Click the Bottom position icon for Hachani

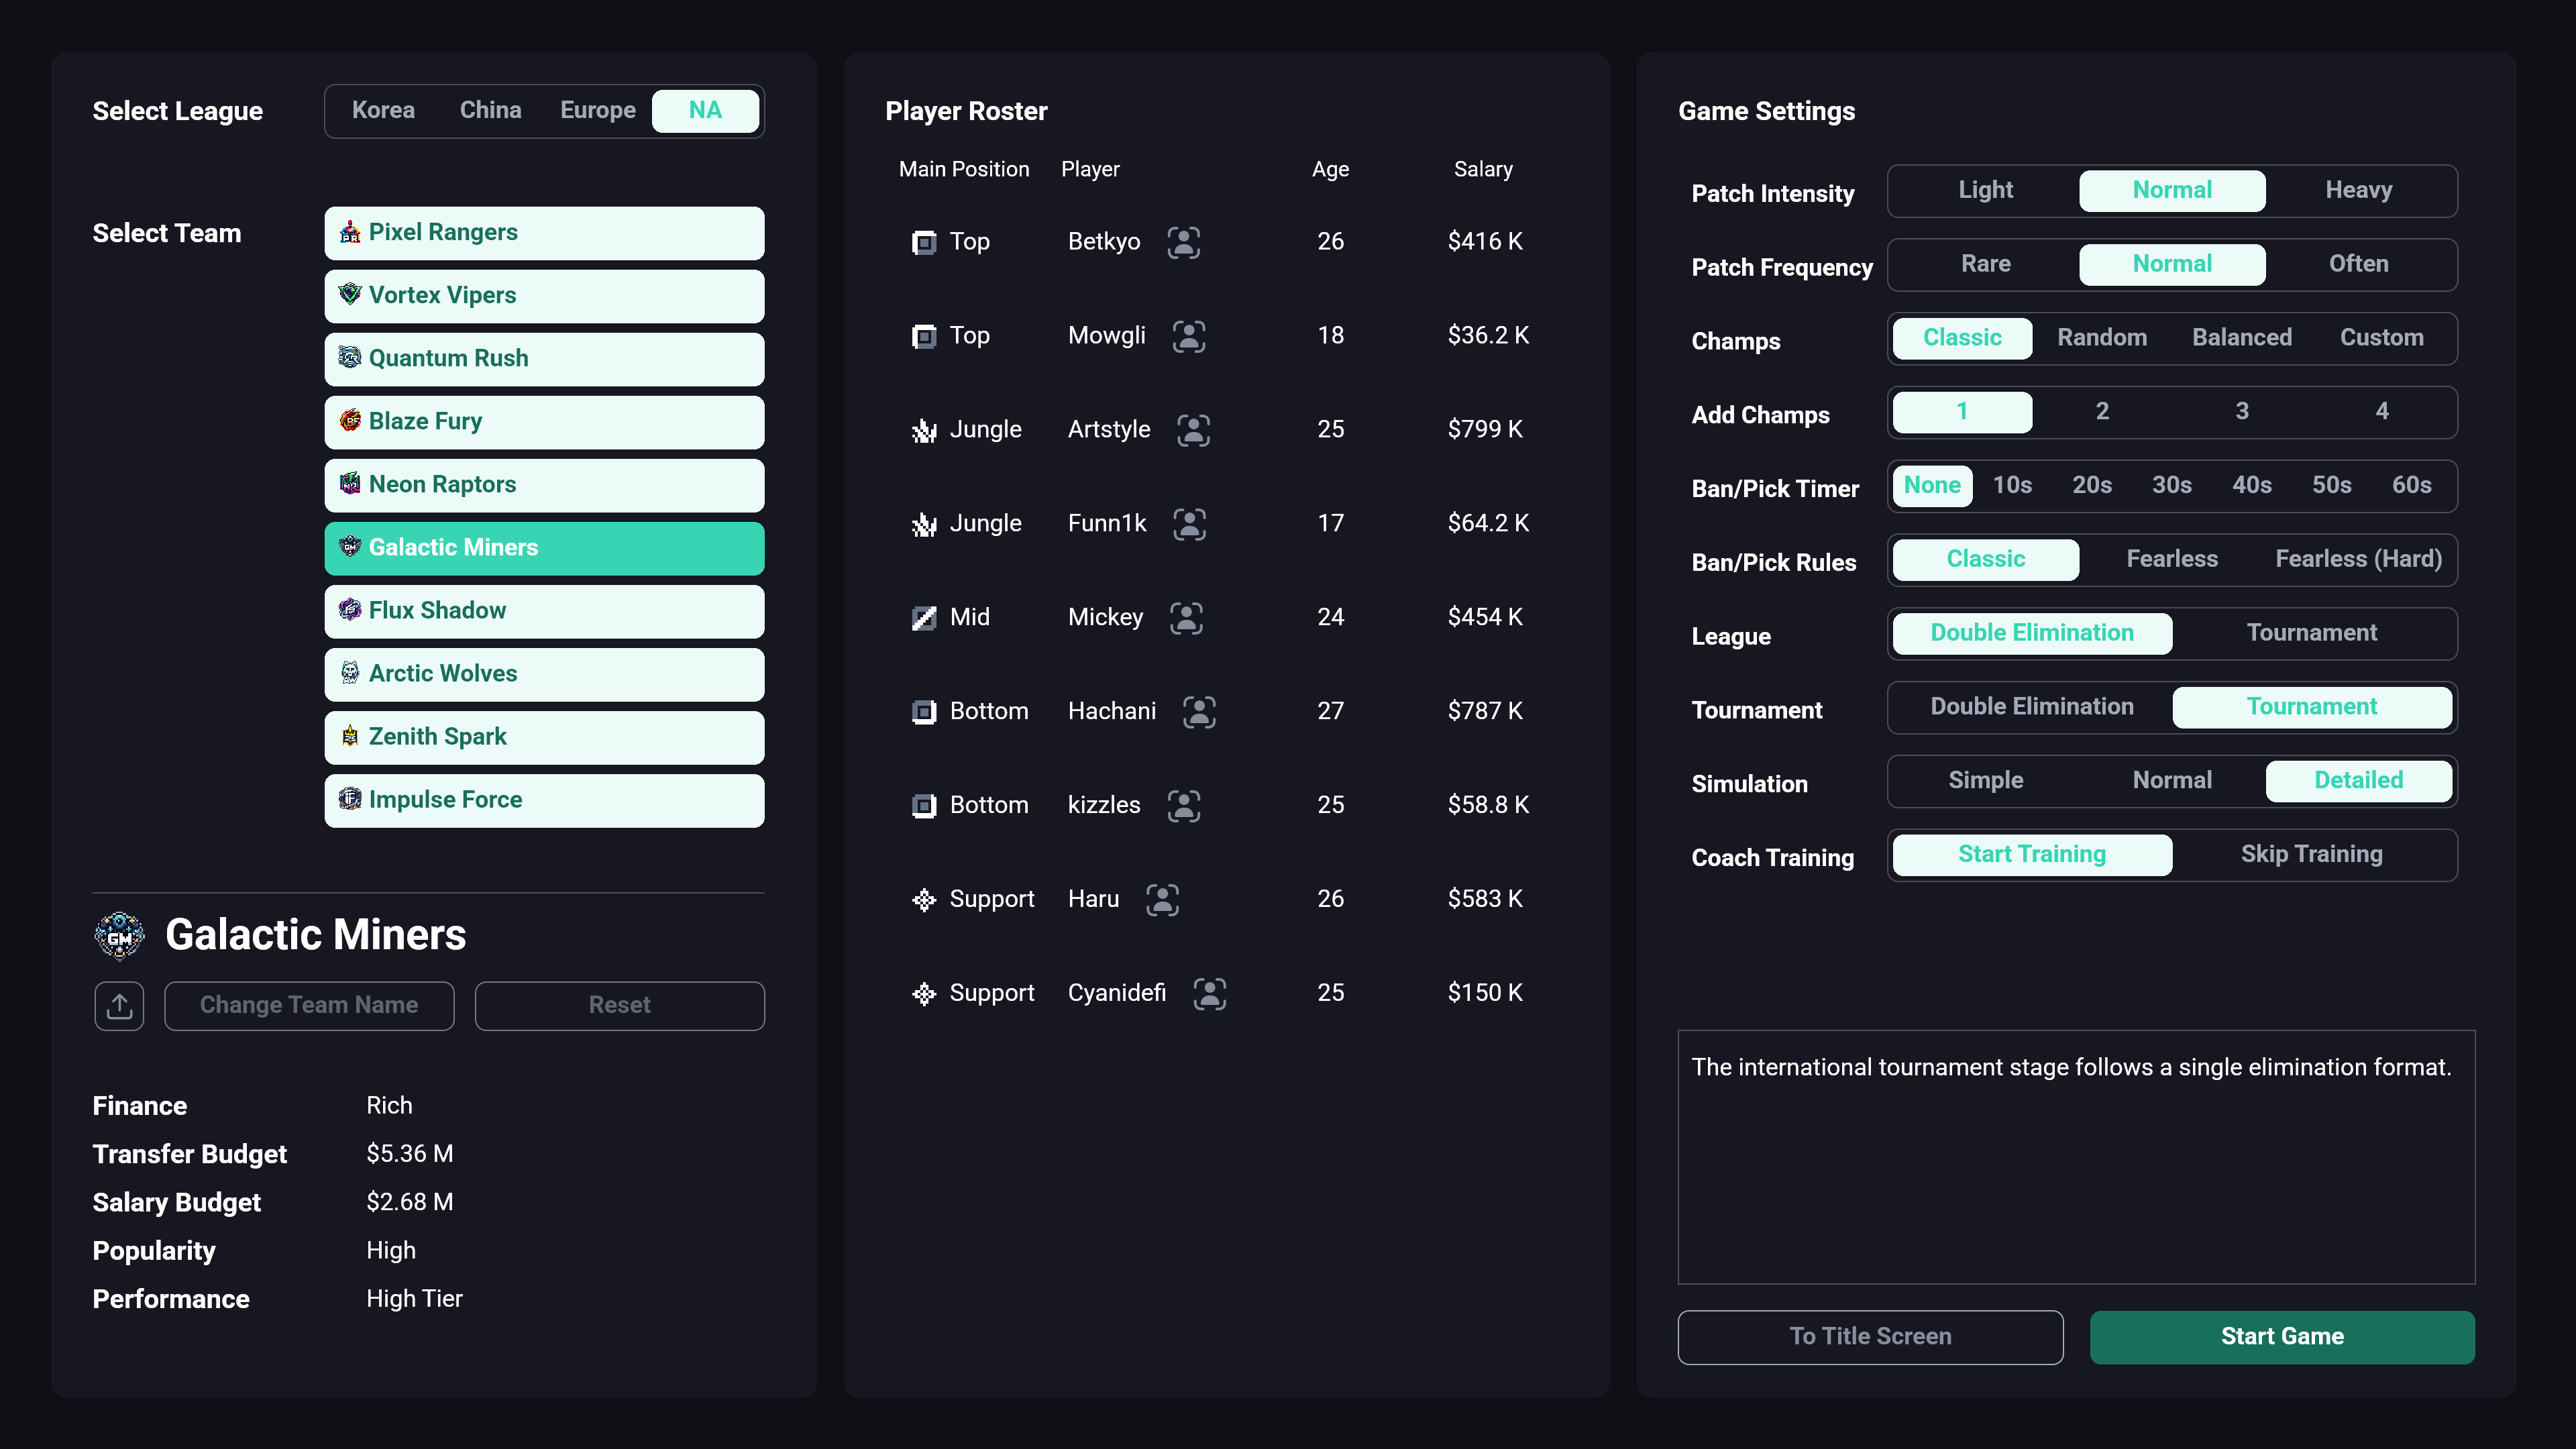click(924, 712)
